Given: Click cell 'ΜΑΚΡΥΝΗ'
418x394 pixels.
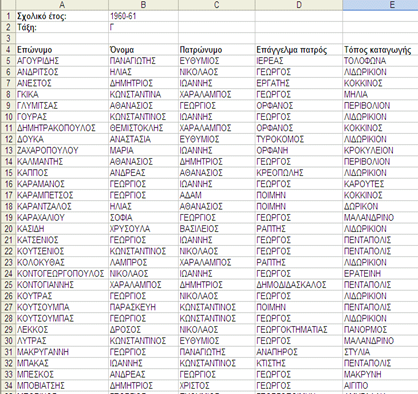Looking at the screenshot, I should [380, 374].
